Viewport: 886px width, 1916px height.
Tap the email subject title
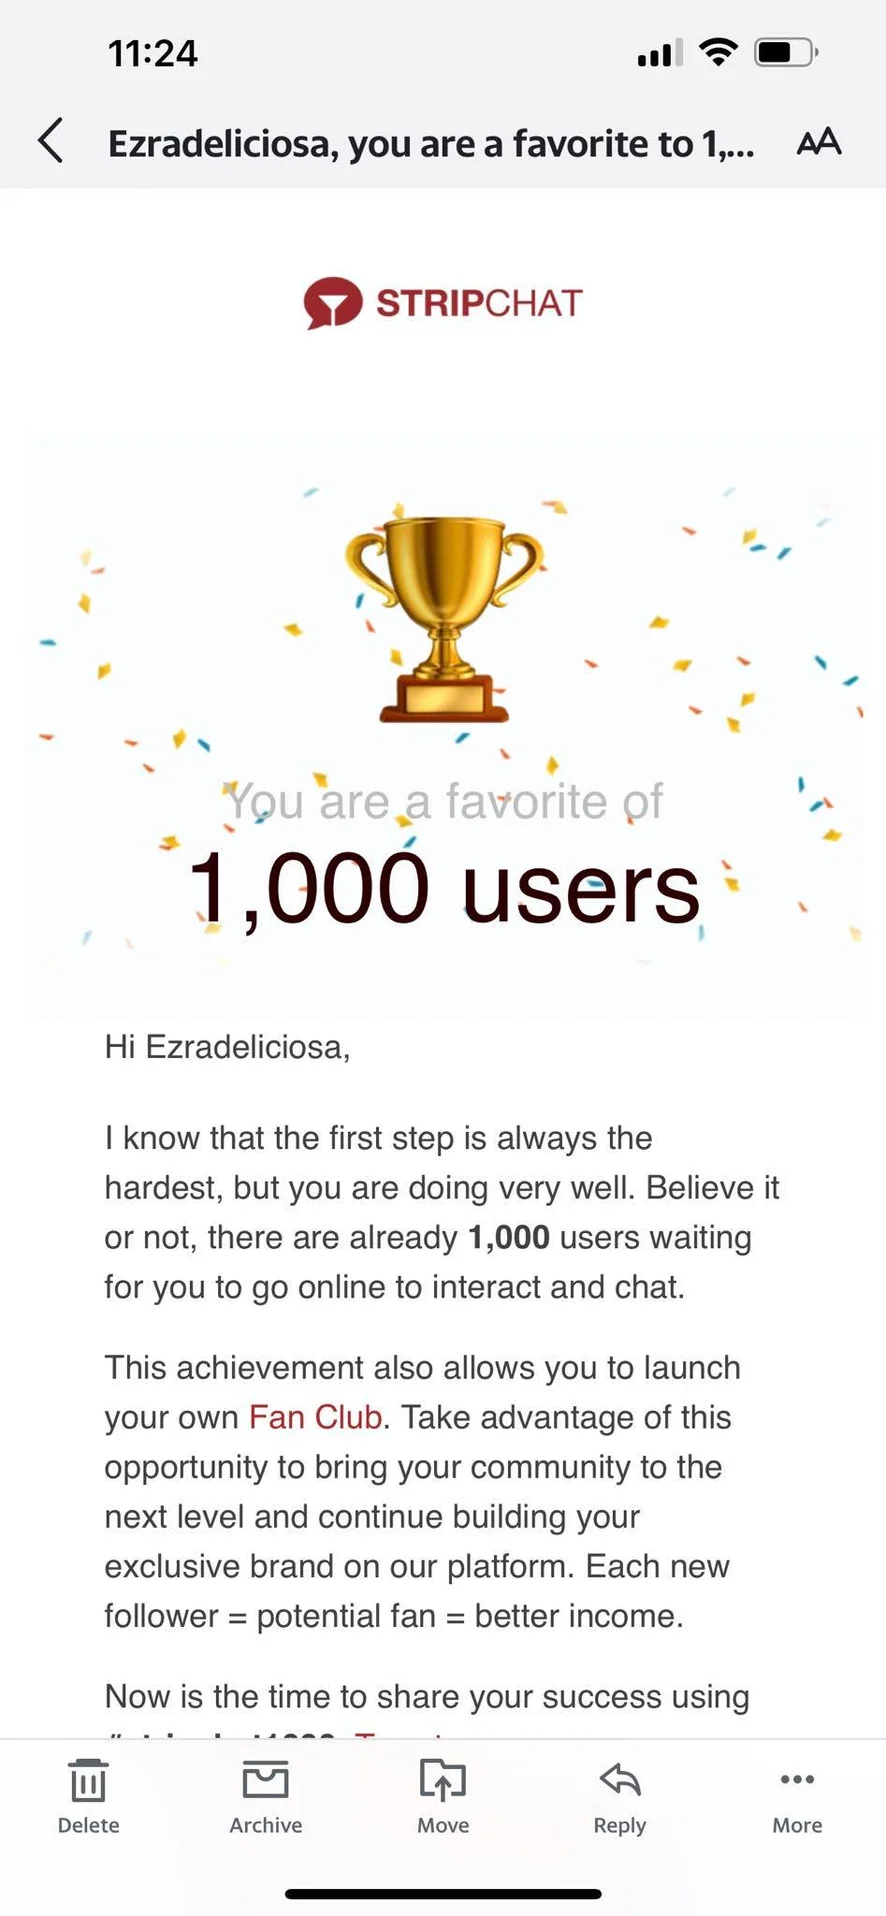(x=430, y=144)
